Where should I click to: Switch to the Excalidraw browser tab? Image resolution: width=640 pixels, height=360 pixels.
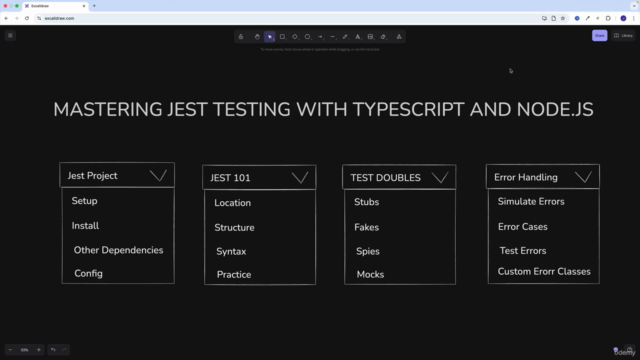(55, 6)
